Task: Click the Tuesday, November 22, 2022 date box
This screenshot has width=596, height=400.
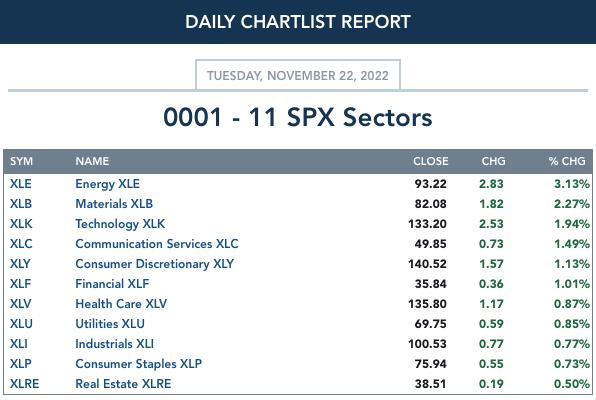Action: (298, 75)
